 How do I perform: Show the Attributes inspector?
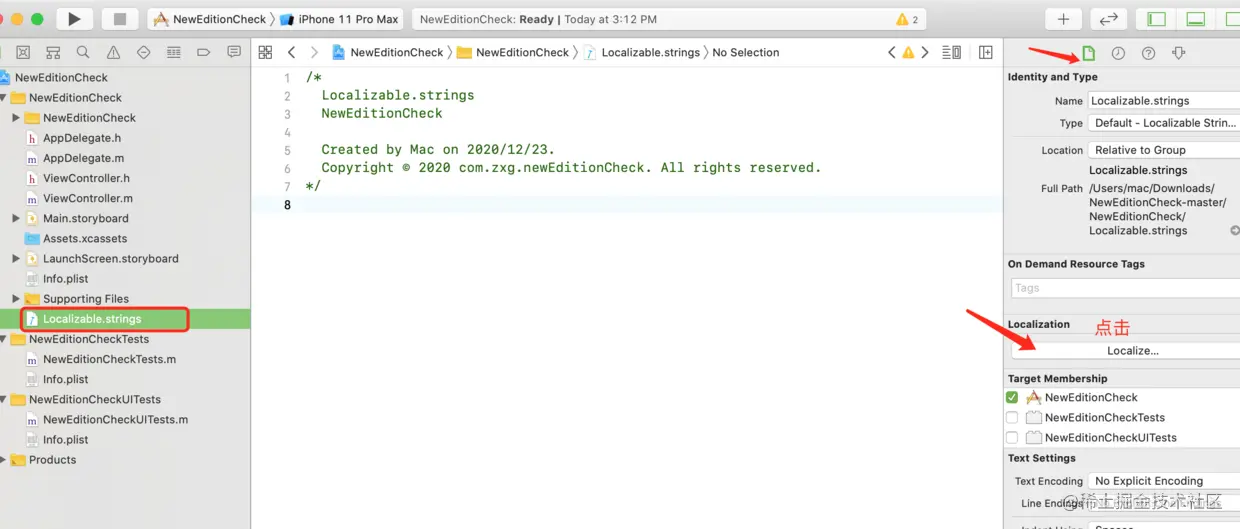(1178, 53)
